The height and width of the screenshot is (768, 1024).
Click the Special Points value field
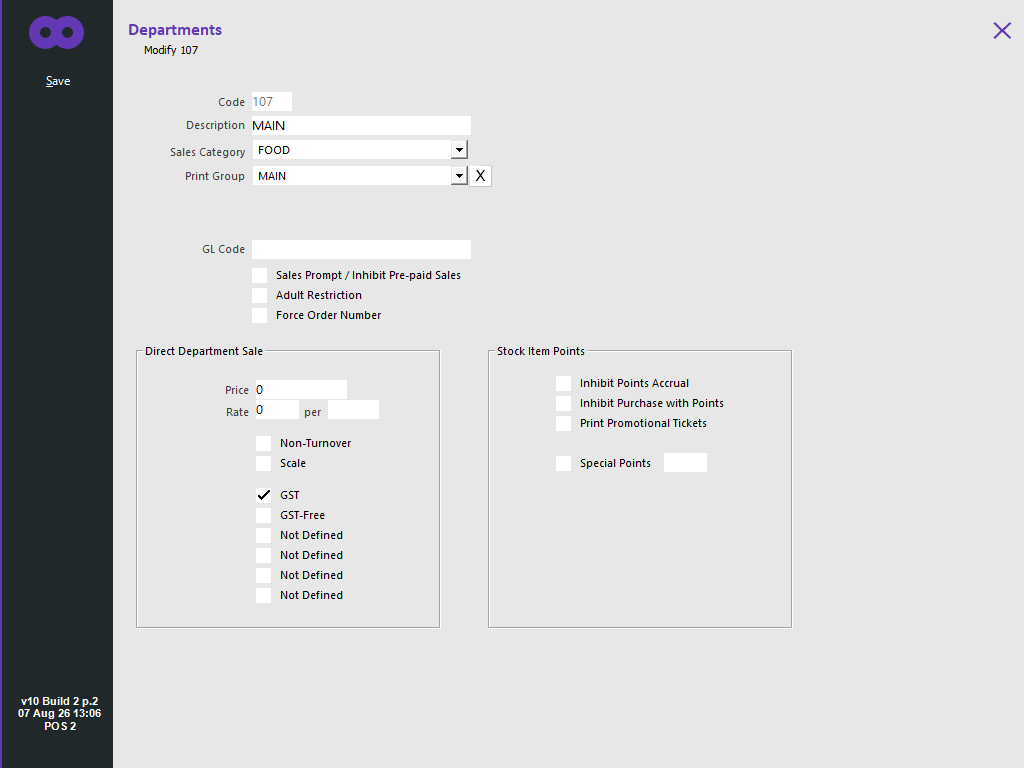tap(685, 462)
